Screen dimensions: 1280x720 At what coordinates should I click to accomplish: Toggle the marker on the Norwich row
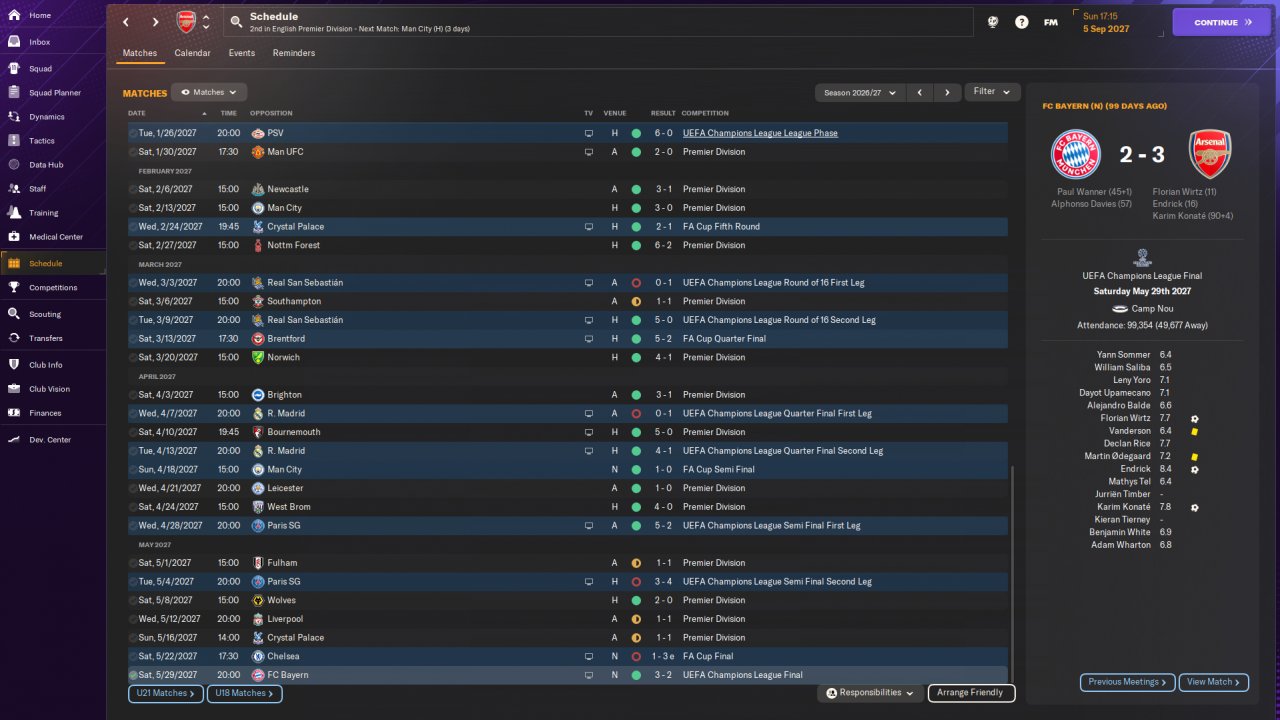tap(134, 357)
